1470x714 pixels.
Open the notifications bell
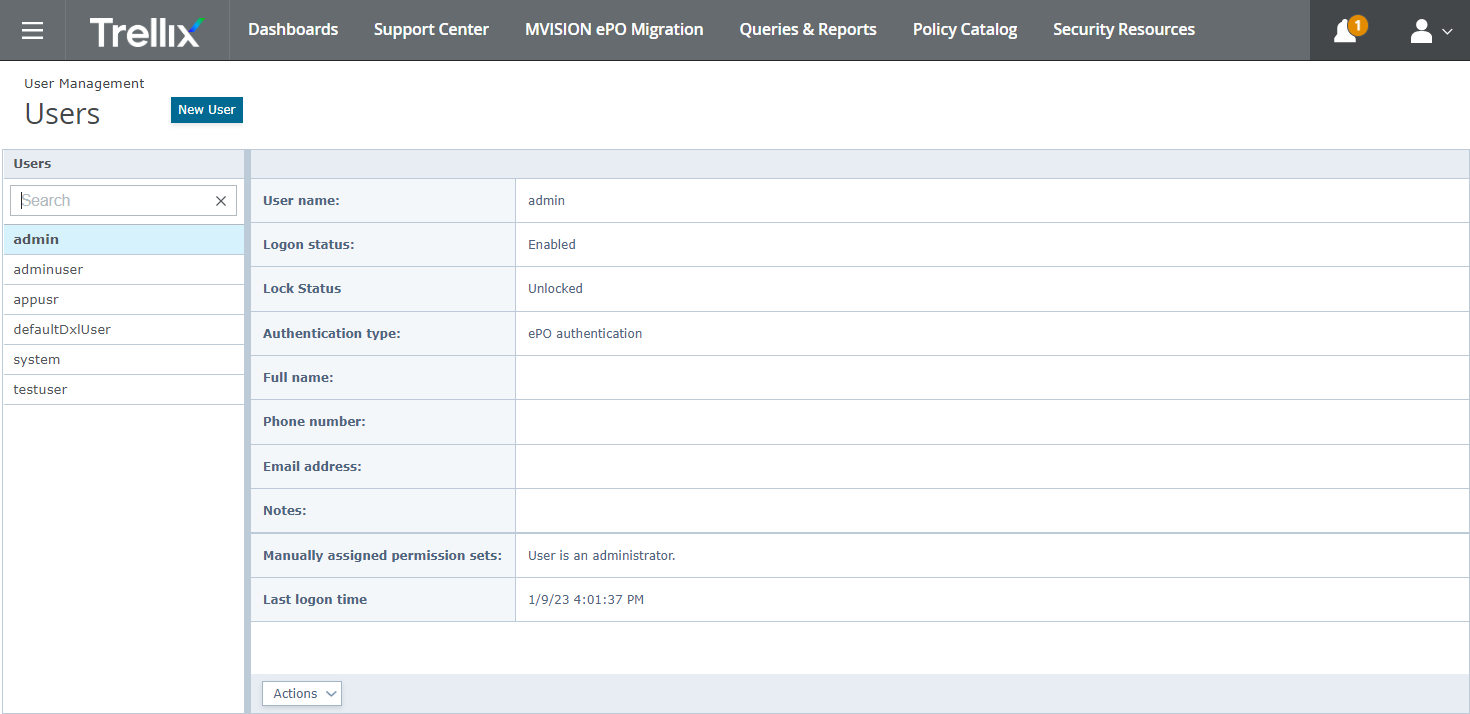[x=1347, y=30]
